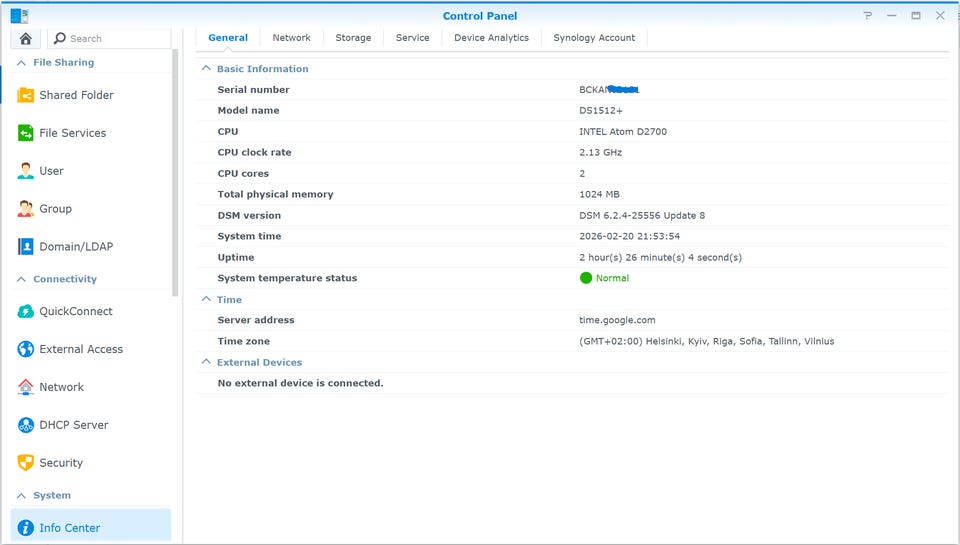Click the magnifier icon in search box

(x=59, y=39)
